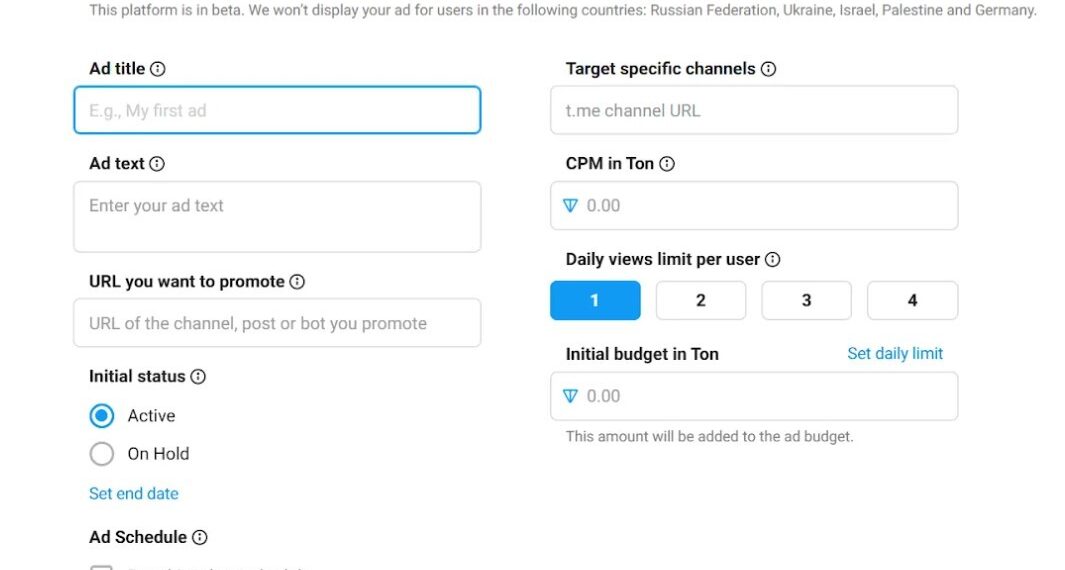Focus the Initial budget in Ton field

[x=754, y=396]
